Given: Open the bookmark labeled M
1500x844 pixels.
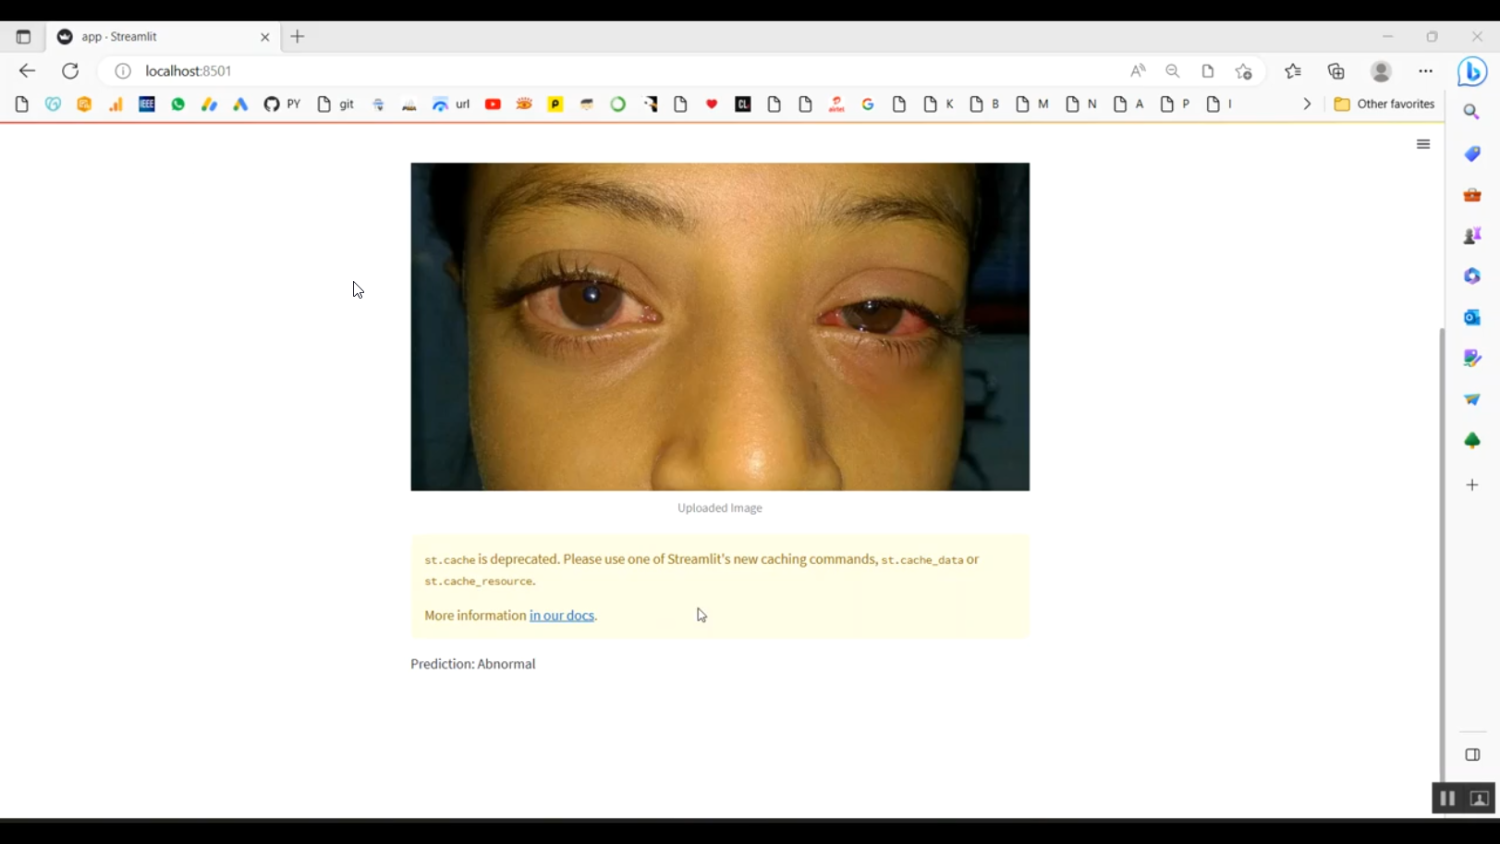Looking at the screenshot, I should [1032, 104].
